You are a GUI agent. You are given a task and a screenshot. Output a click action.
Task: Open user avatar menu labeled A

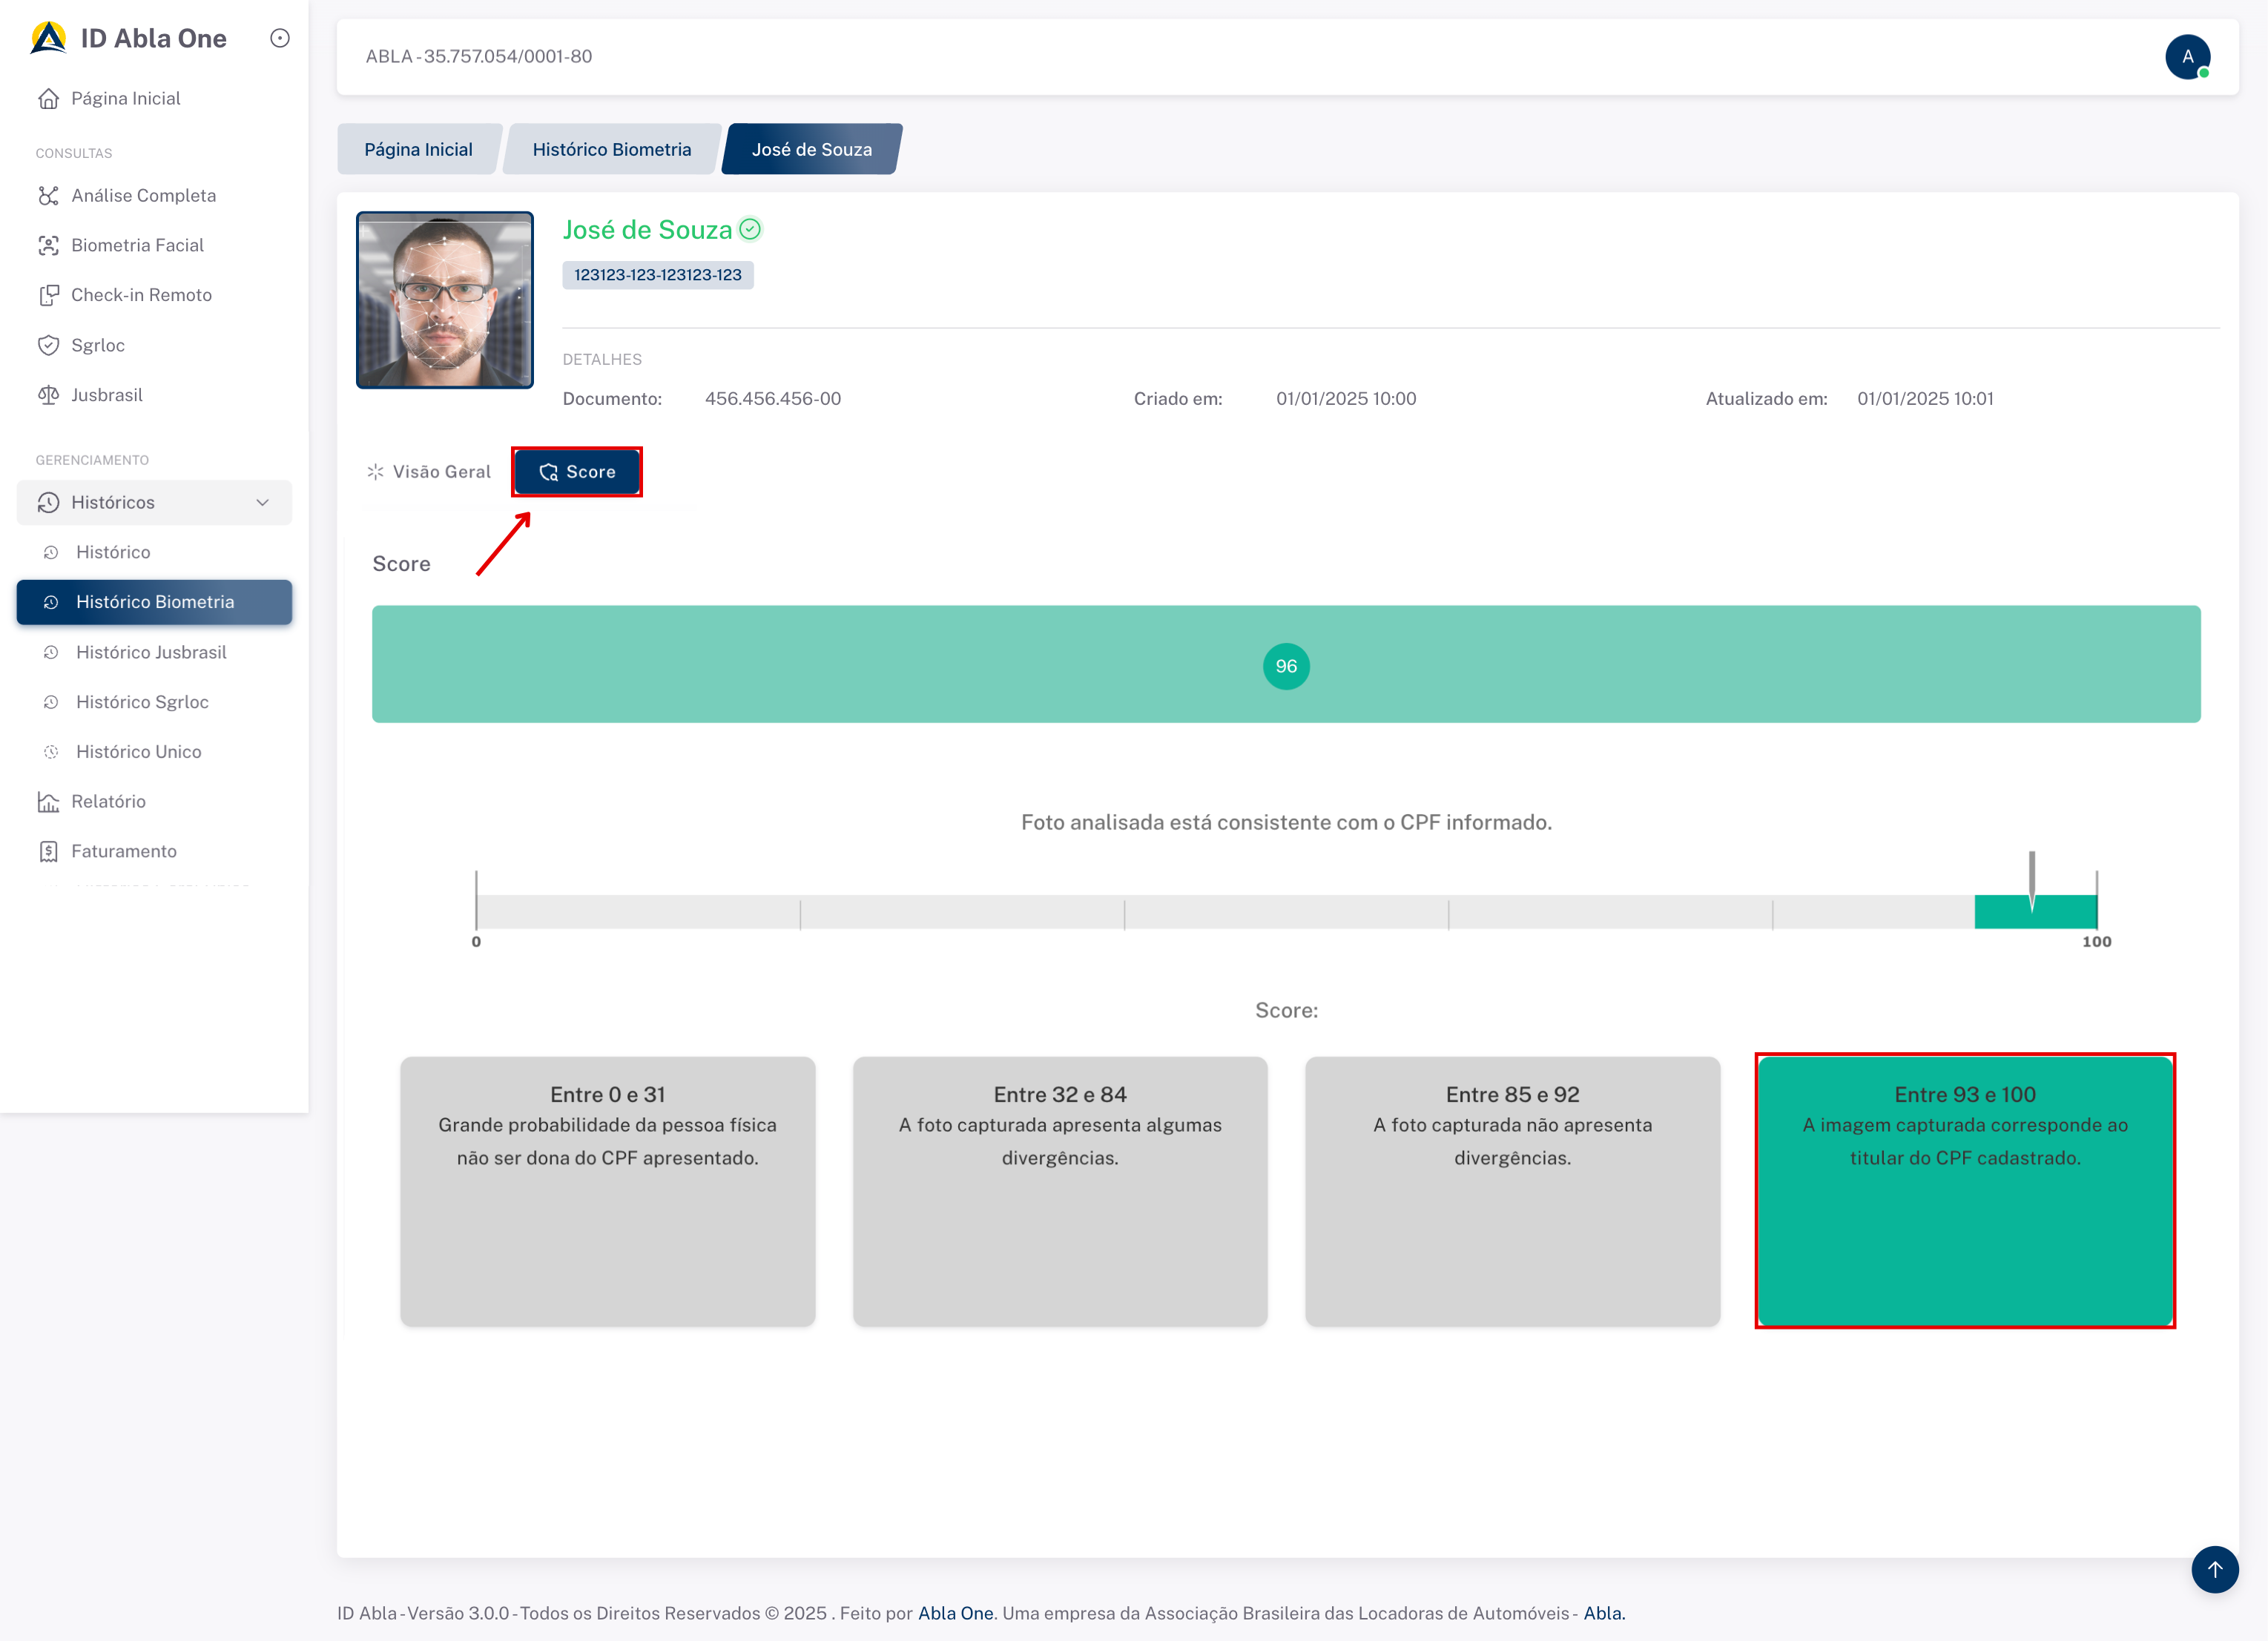tap(2187, 57)
